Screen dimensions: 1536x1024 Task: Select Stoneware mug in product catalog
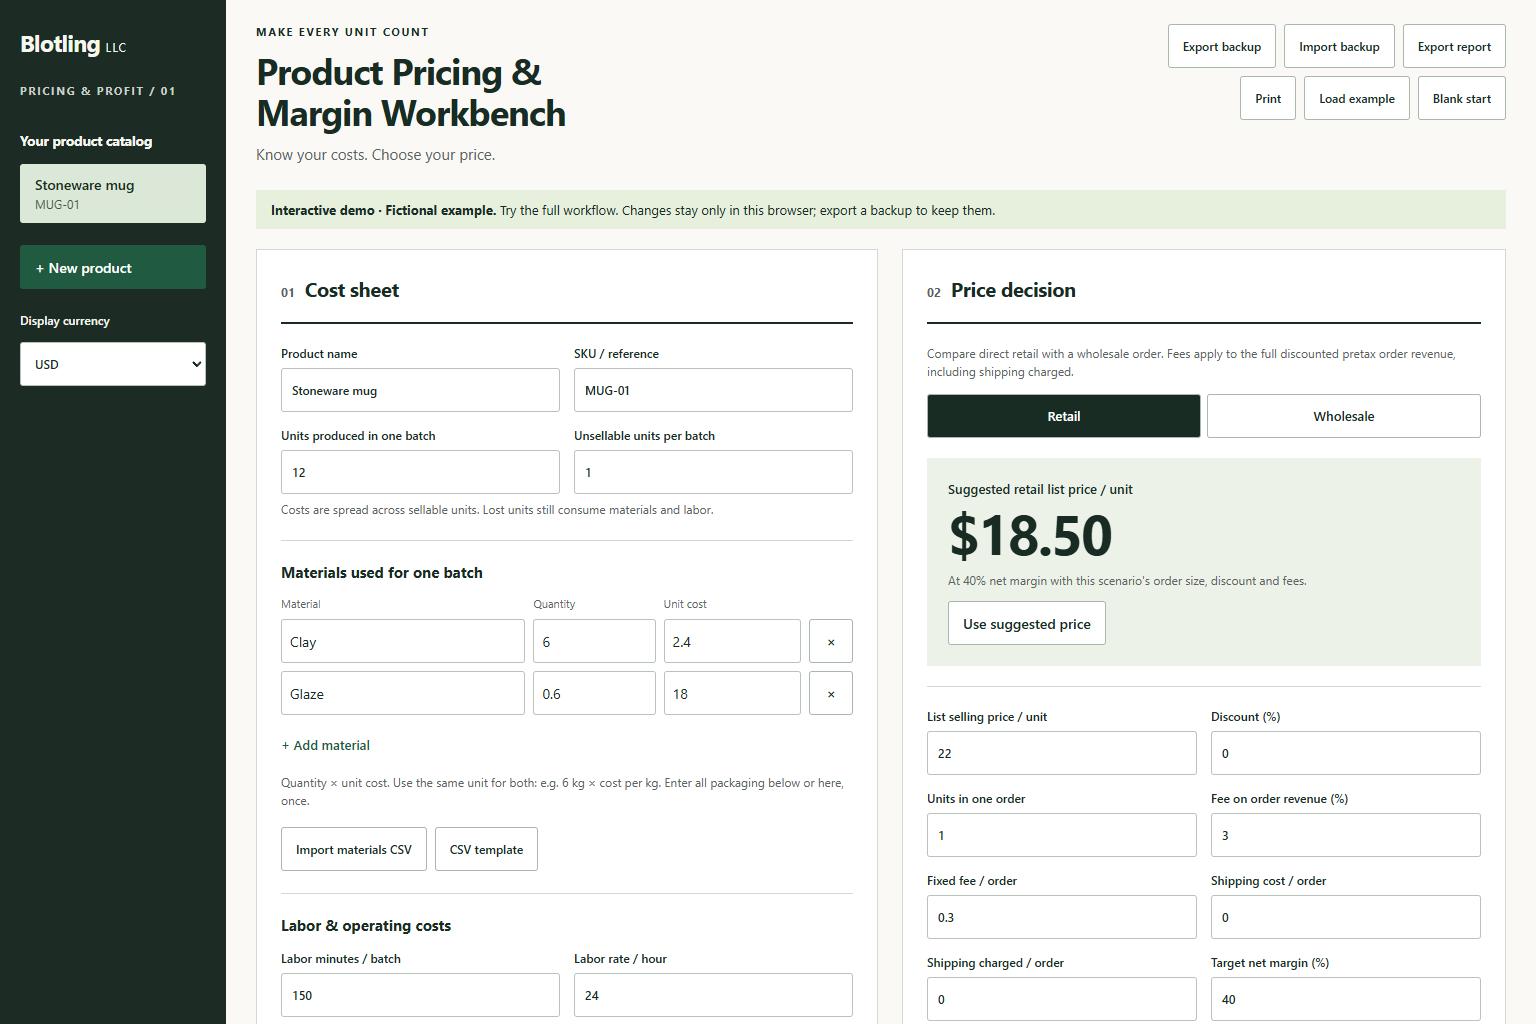click(x=113, y=194)
